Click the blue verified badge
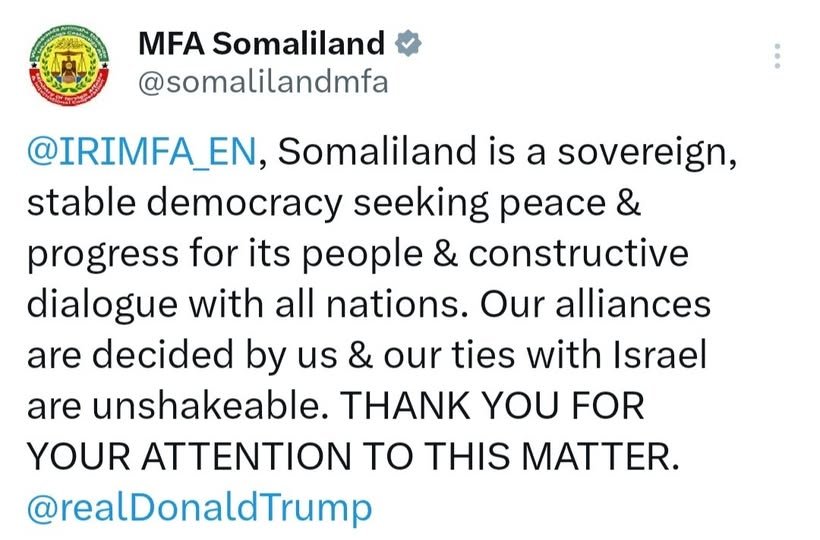Viewport: 820px width, 540px height. coord(408,44)
